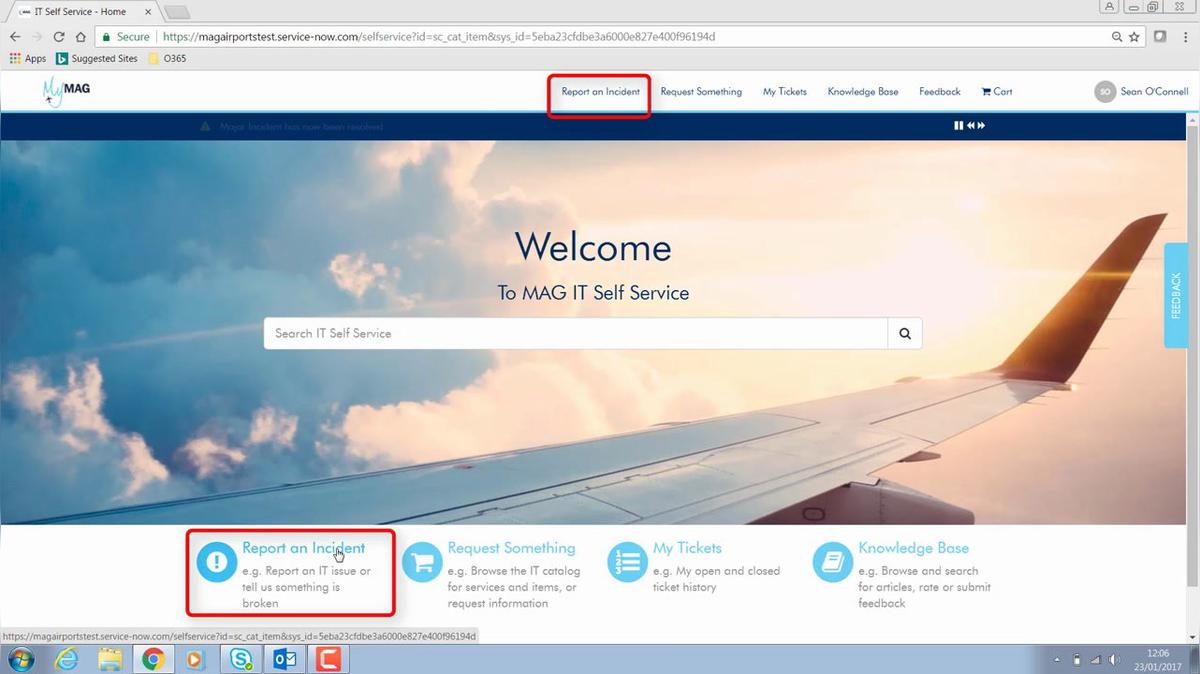The width and height of the screenshot is (1200, 674).
Task: Focus the Search IT Self Service field
Action: pos(576,333)
